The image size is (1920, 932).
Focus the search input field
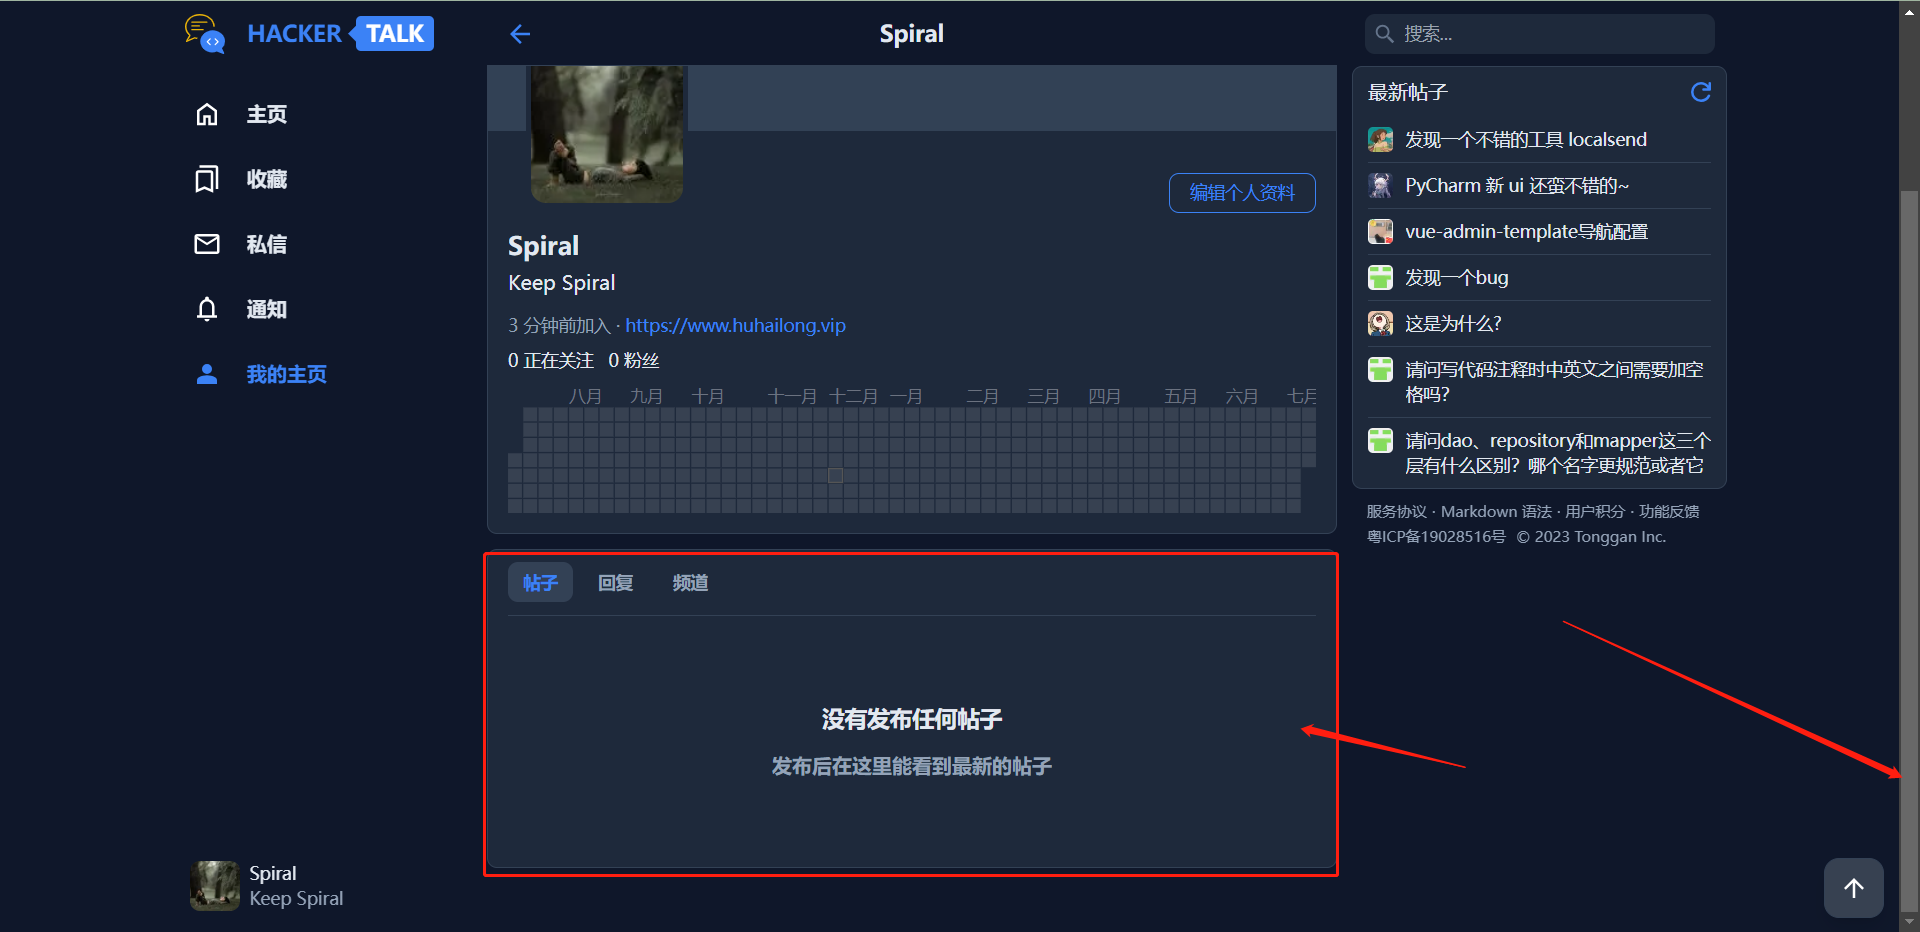pos(1540,34)
